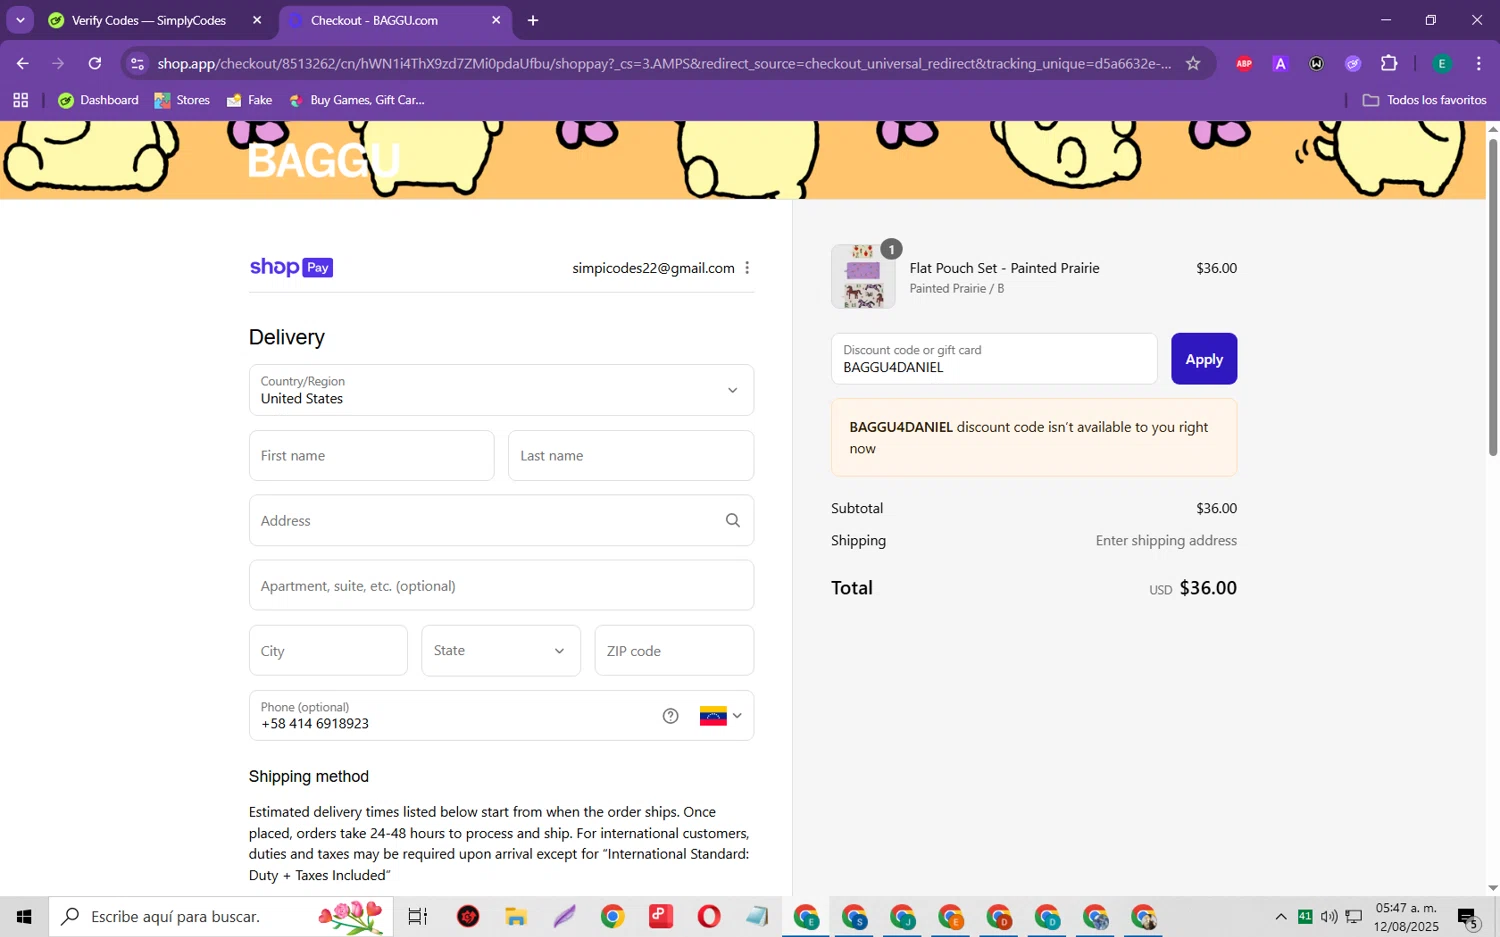Close the Verify Codes tab
1500x937 pixels.
click(257, 20)
